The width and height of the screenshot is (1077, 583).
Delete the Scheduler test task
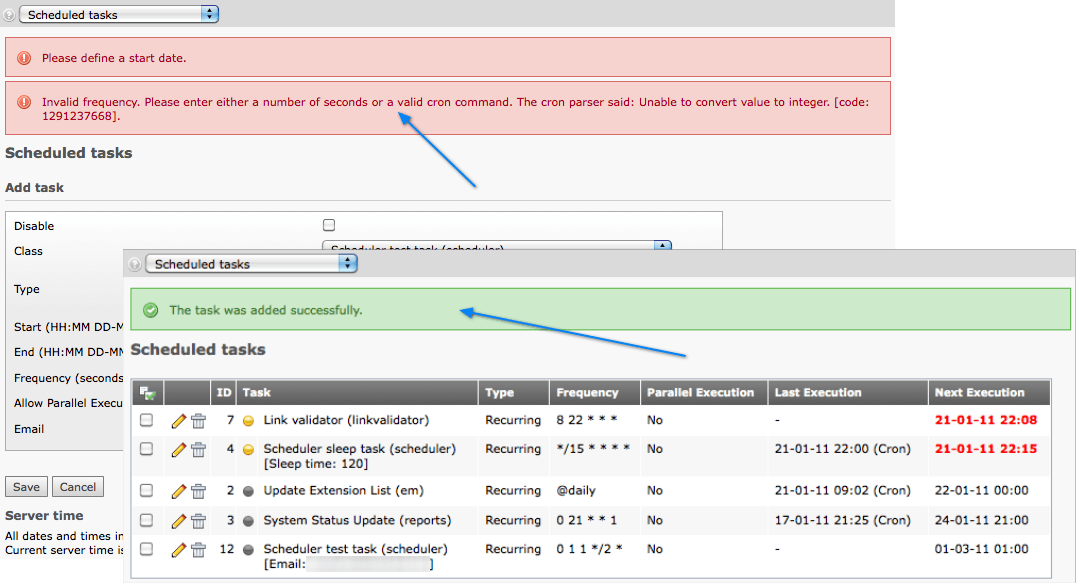[198, 550]
